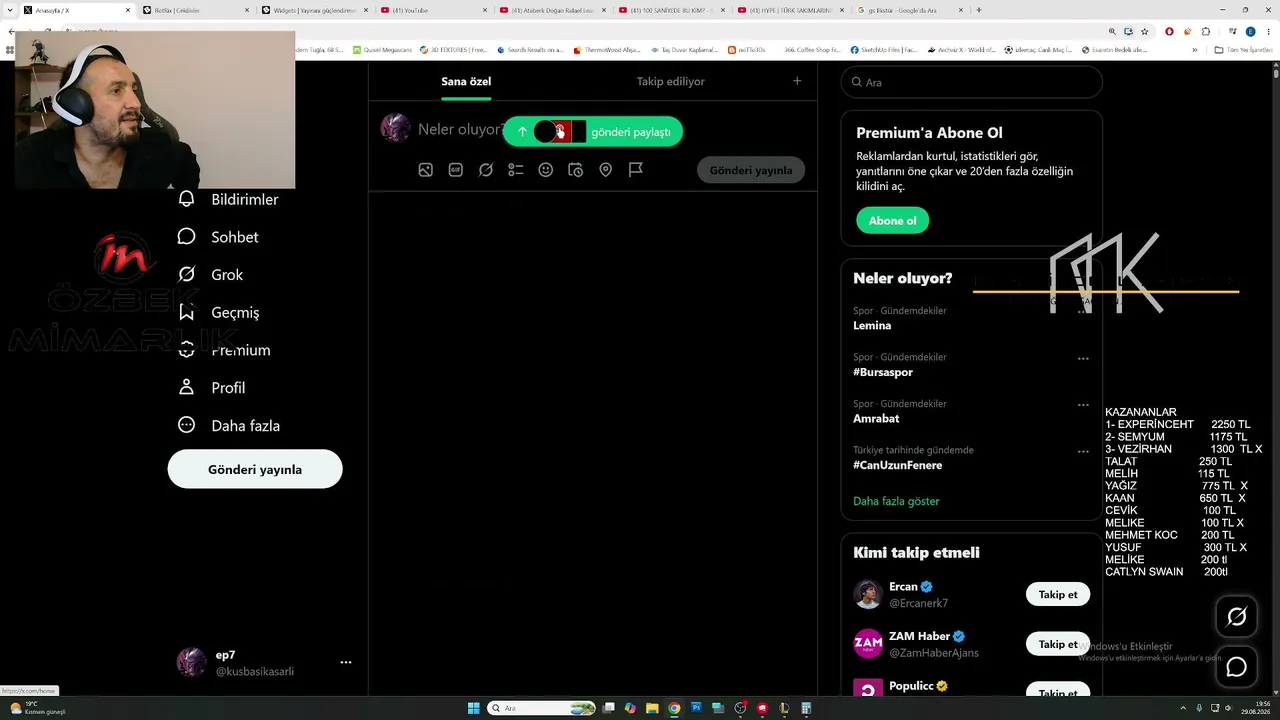
Task: Open the emoji picker in composer
Action: pyautogui.click(x=546, y=170)
